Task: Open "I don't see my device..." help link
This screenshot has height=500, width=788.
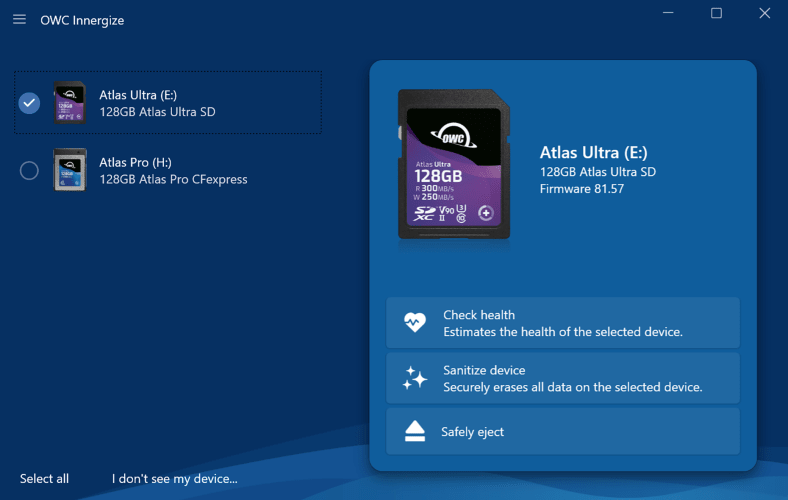Action: coord(174,478)
